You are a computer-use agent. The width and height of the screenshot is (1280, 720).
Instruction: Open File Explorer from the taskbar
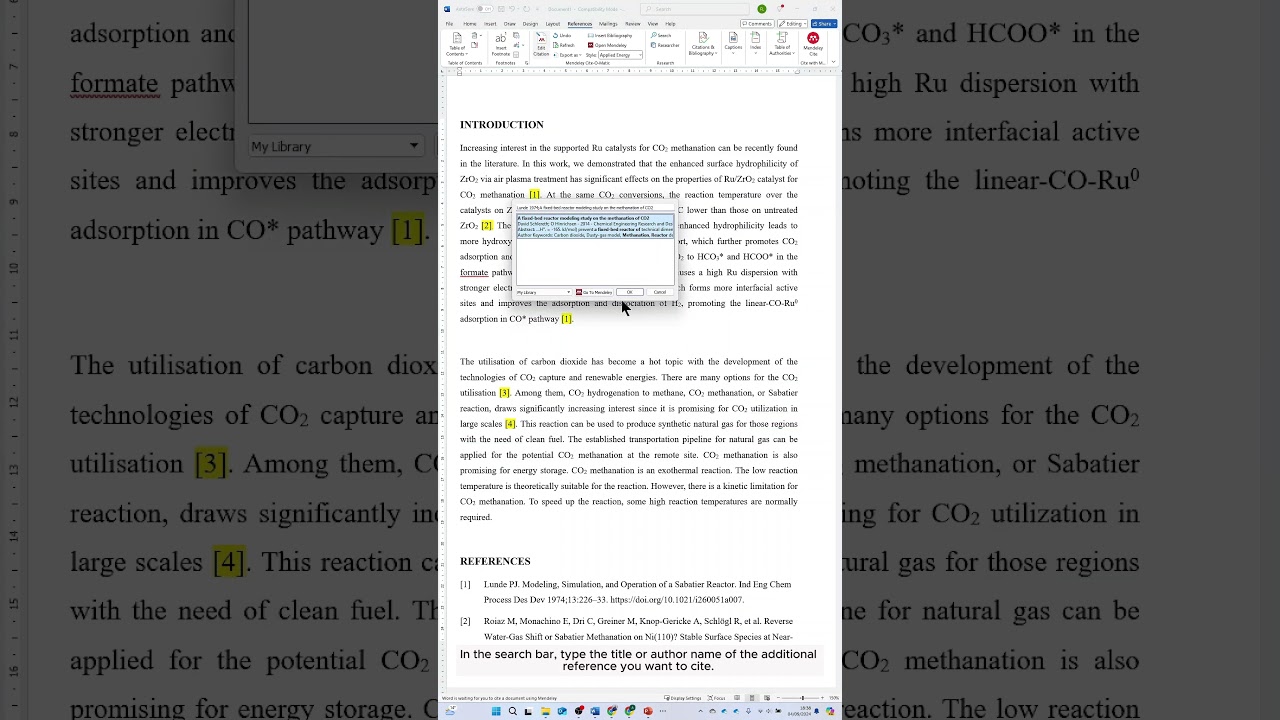(546, 711)
